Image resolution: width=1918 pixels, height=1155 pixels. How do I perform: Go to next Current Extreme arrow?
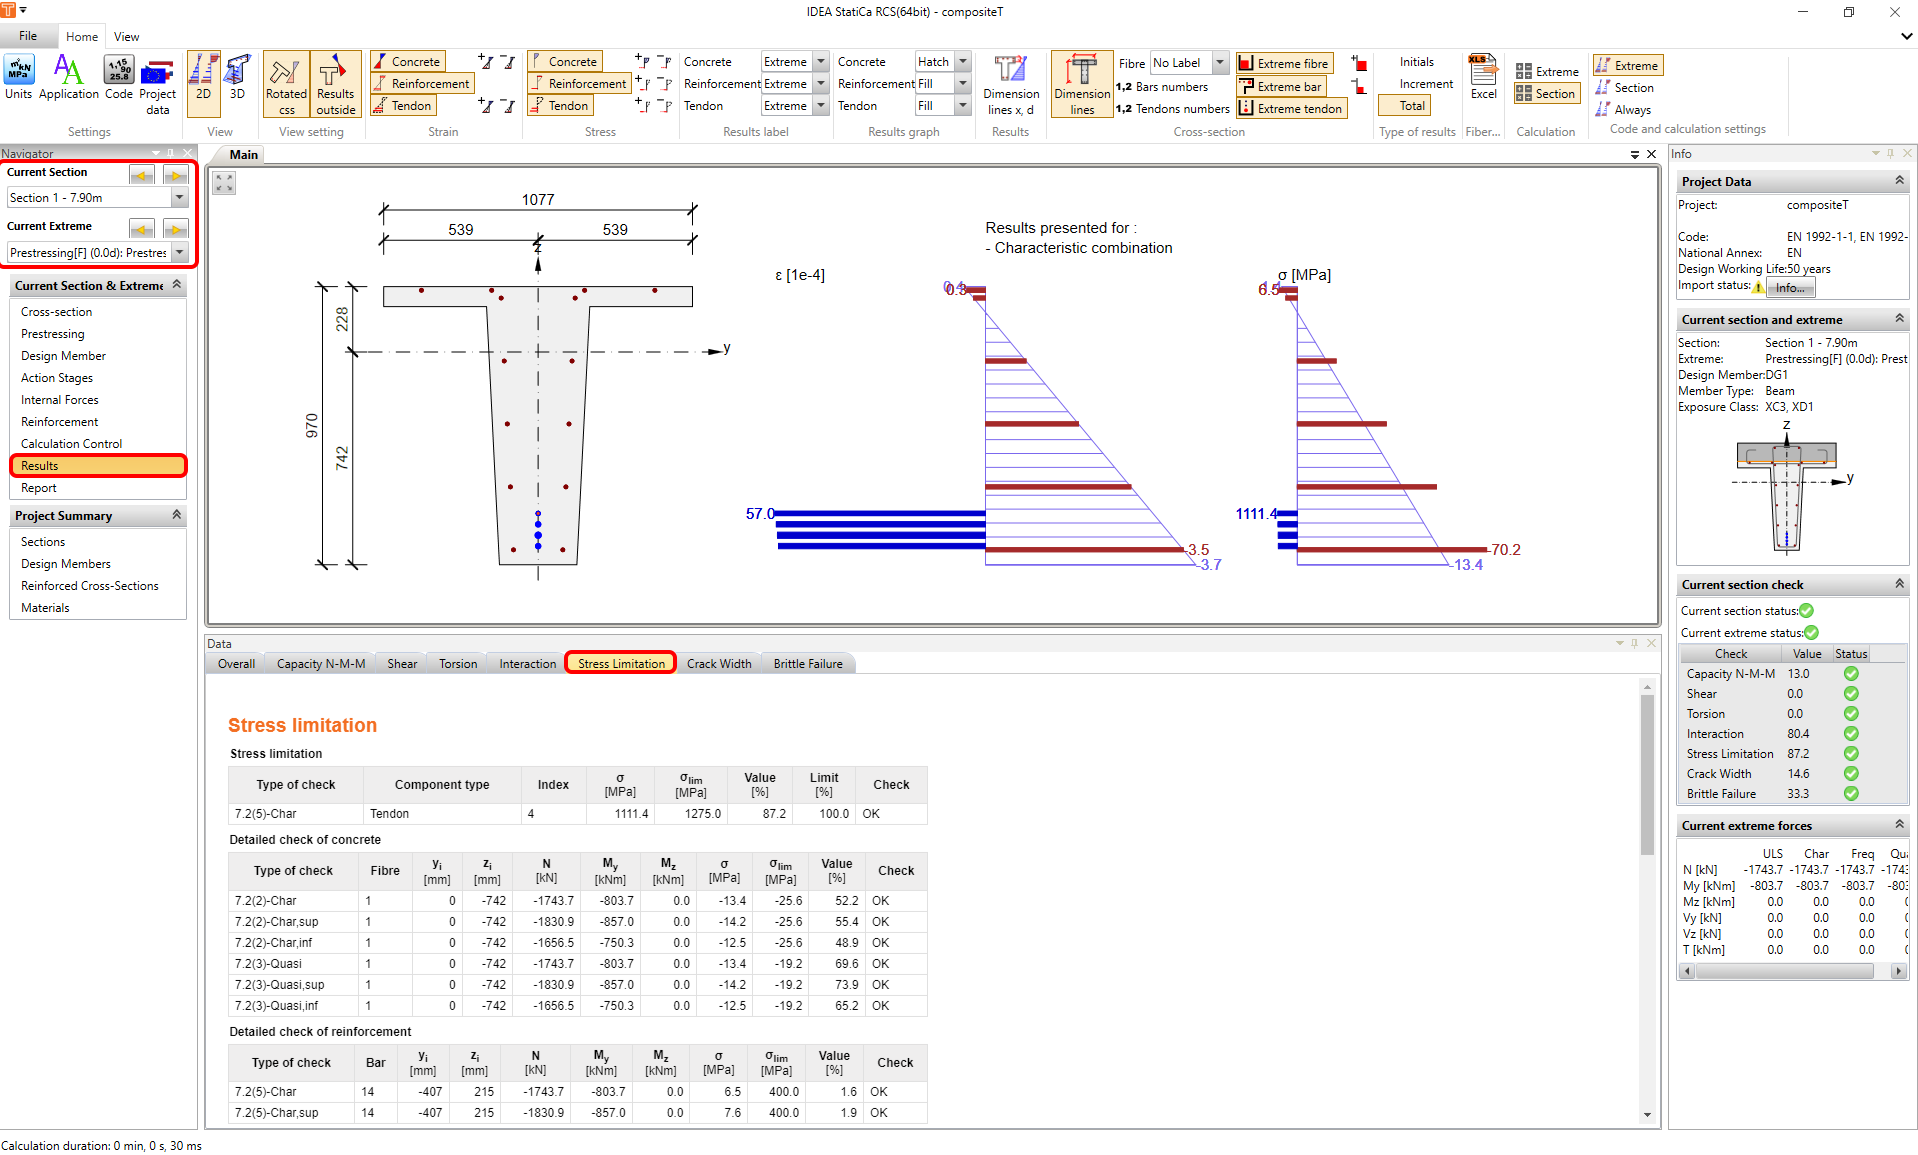pos(175,228)
